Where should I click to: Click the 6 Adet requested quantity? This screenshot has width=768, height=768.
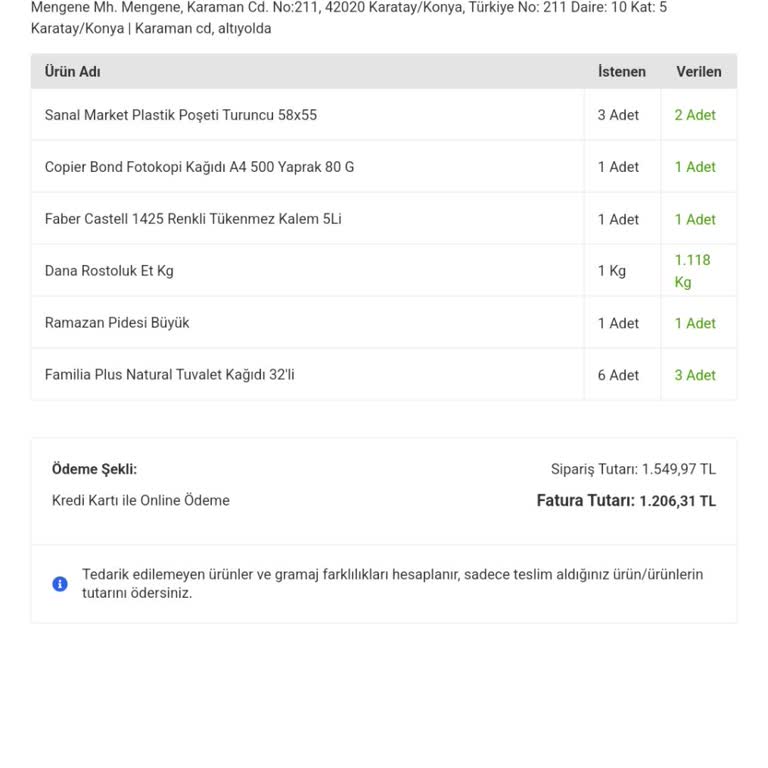coord(618,375)
